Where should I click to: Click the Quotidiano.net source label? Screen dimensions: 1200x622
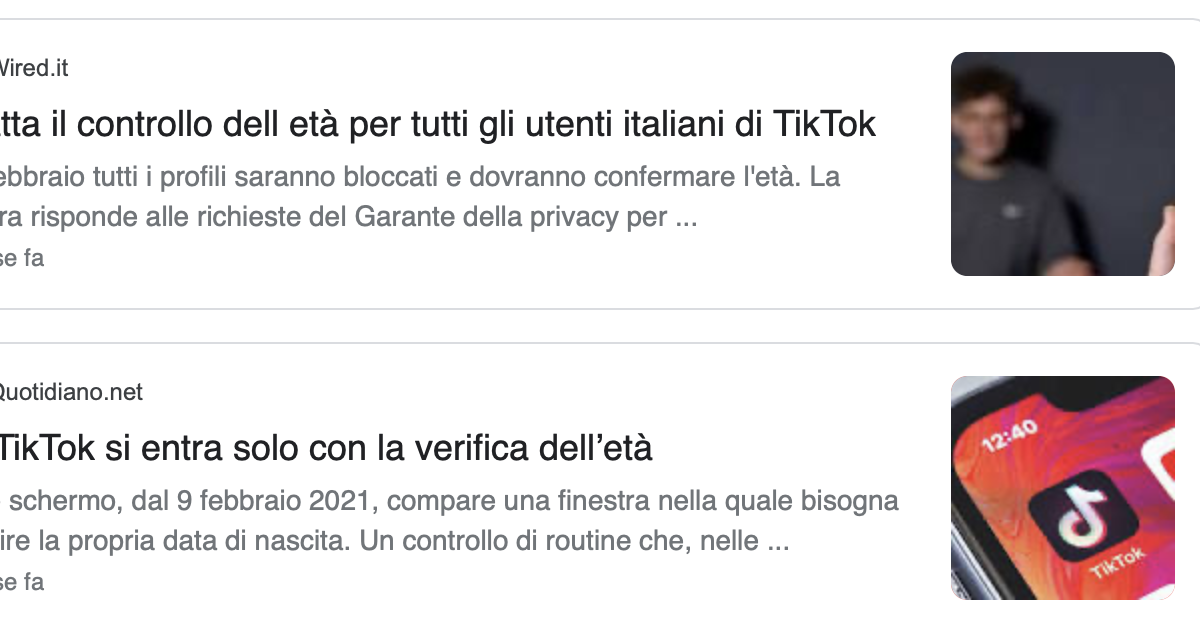click(x=71, y=393)
